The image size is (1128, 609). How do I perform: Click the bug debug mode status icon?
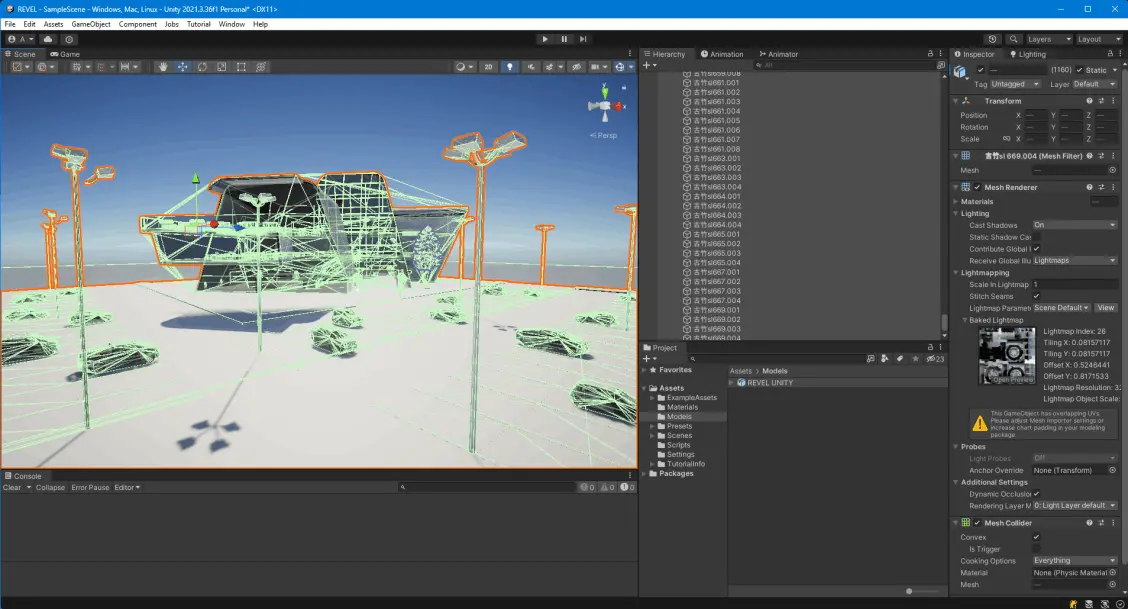click(1073, 604)
